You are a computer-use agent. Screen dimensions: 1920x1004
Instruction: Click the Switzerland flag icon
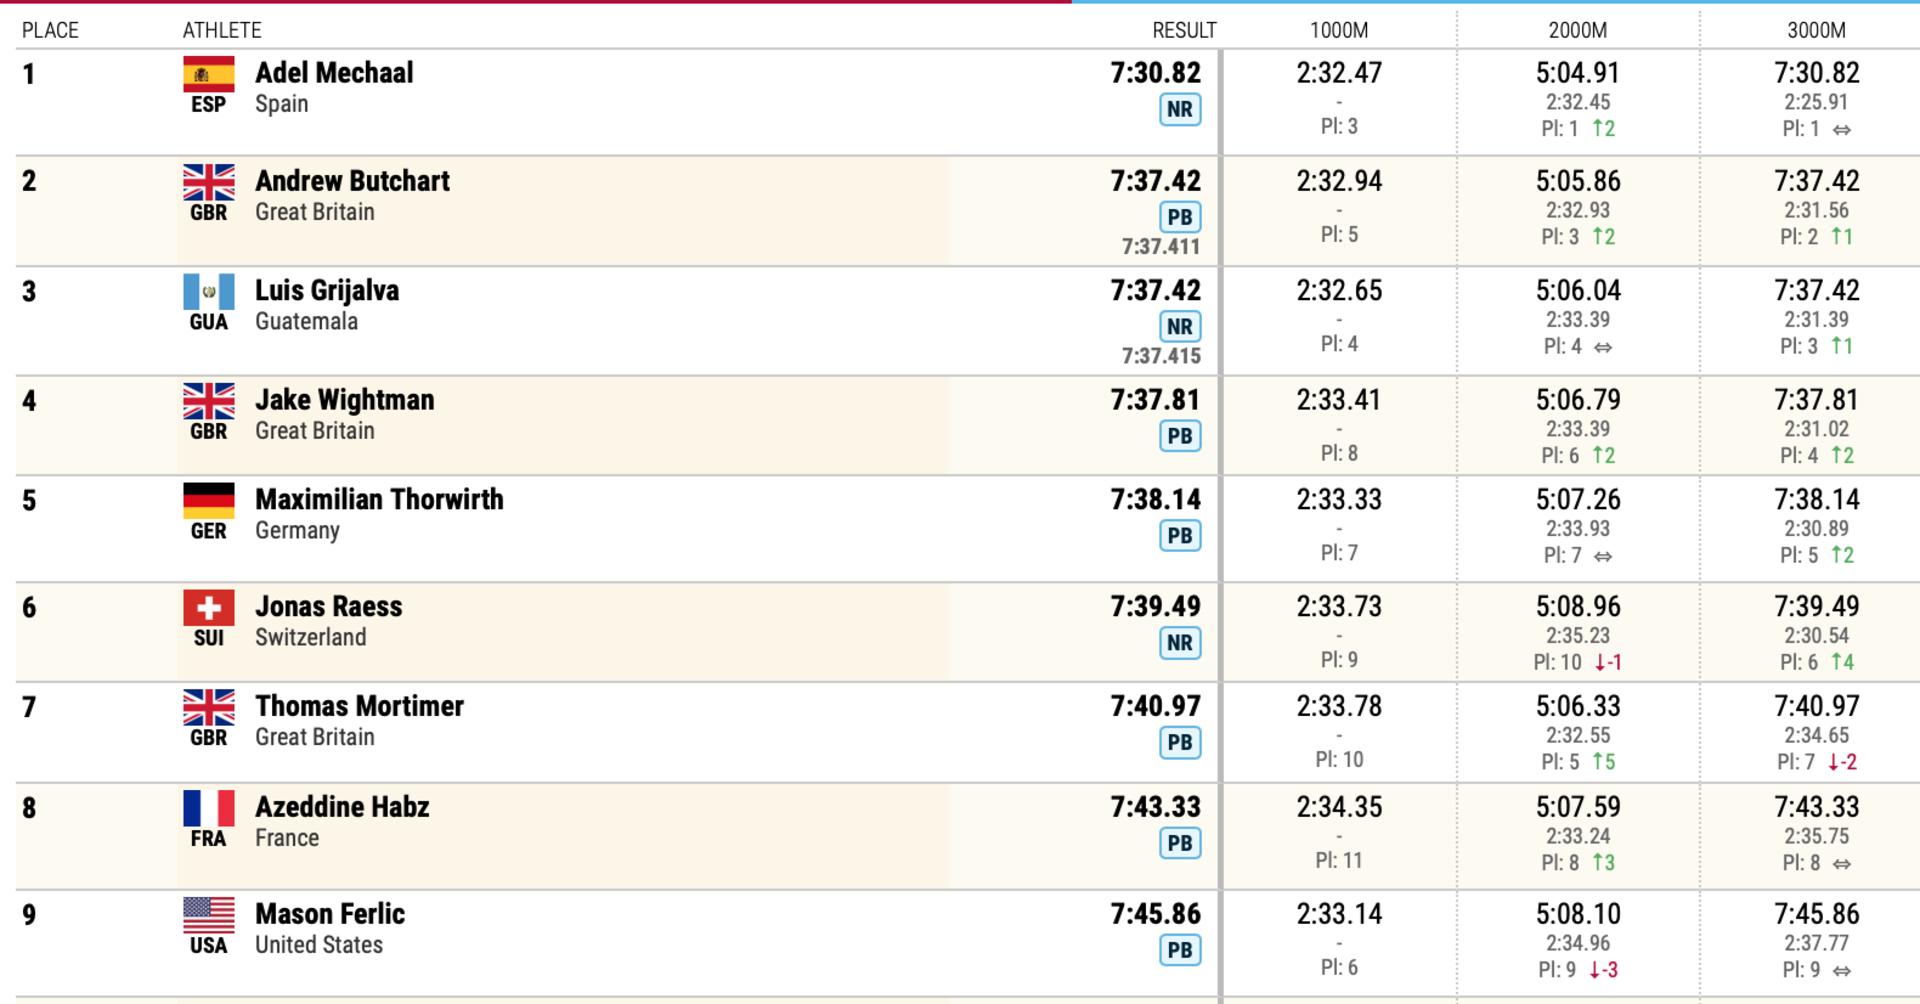coord(209,608)
